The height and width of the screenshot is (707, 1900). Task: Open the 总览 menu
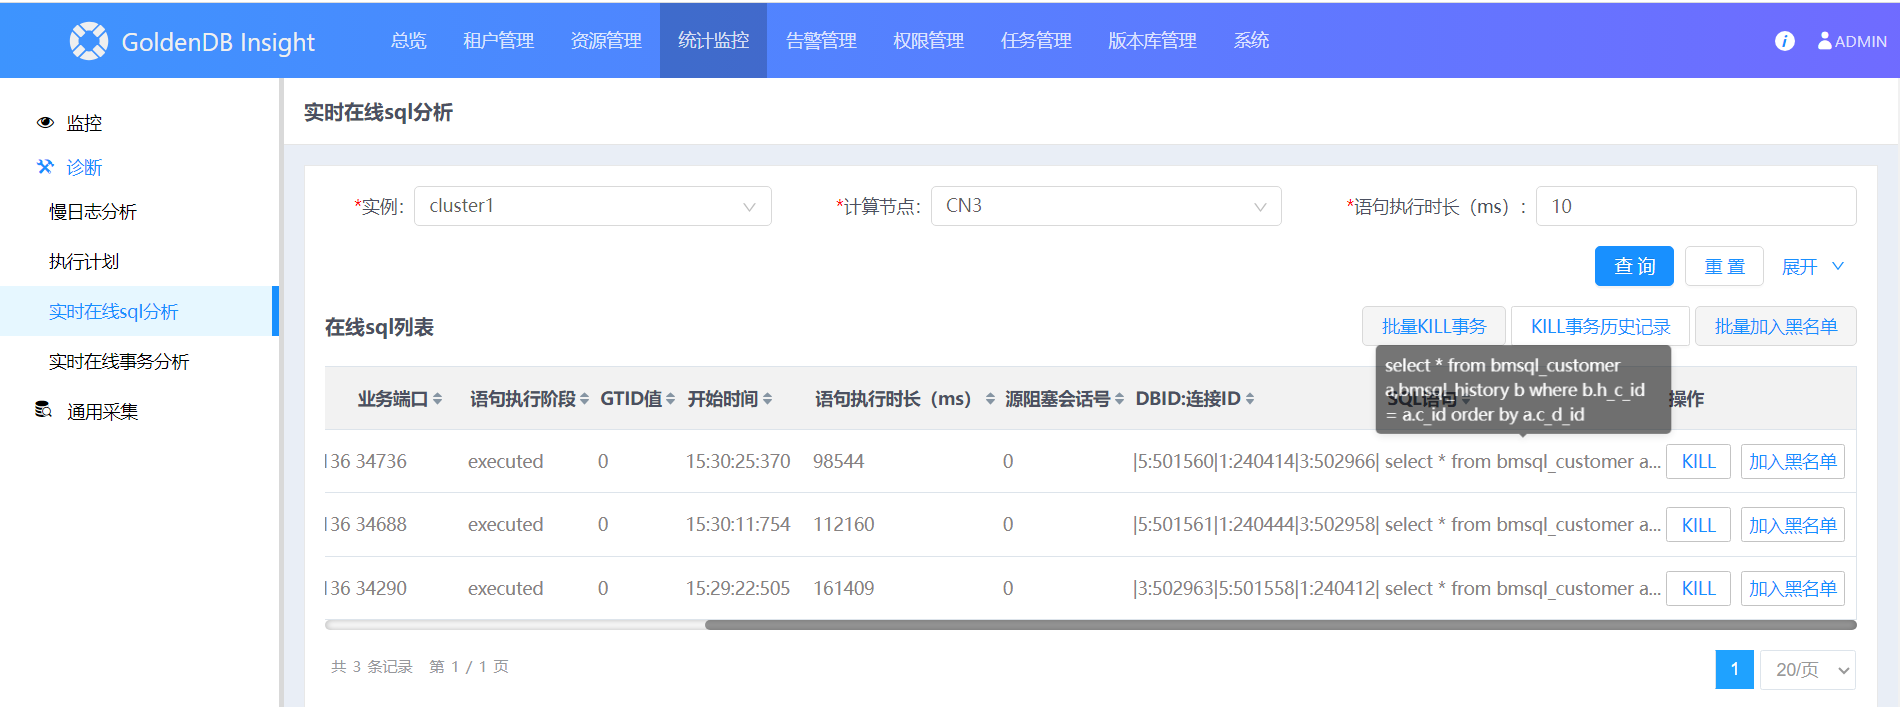408,41
